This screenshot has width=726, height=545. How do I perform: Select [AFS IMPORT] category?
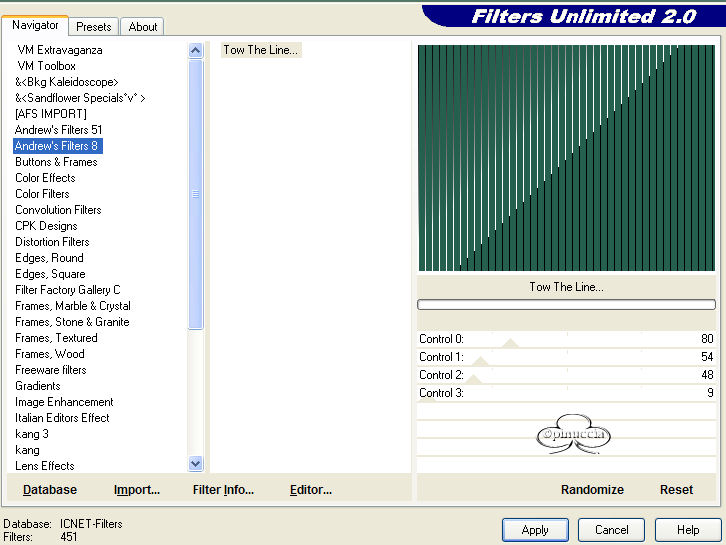click(51, 114)
